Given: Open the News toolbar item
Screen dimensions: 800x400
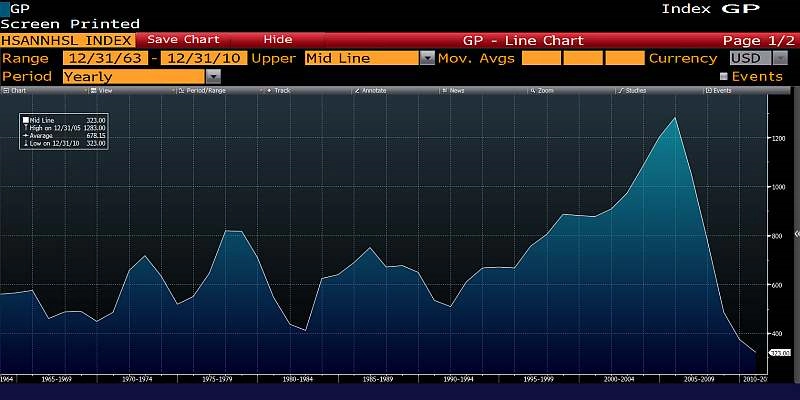Looking at the screenshot, I should (455, 91).
